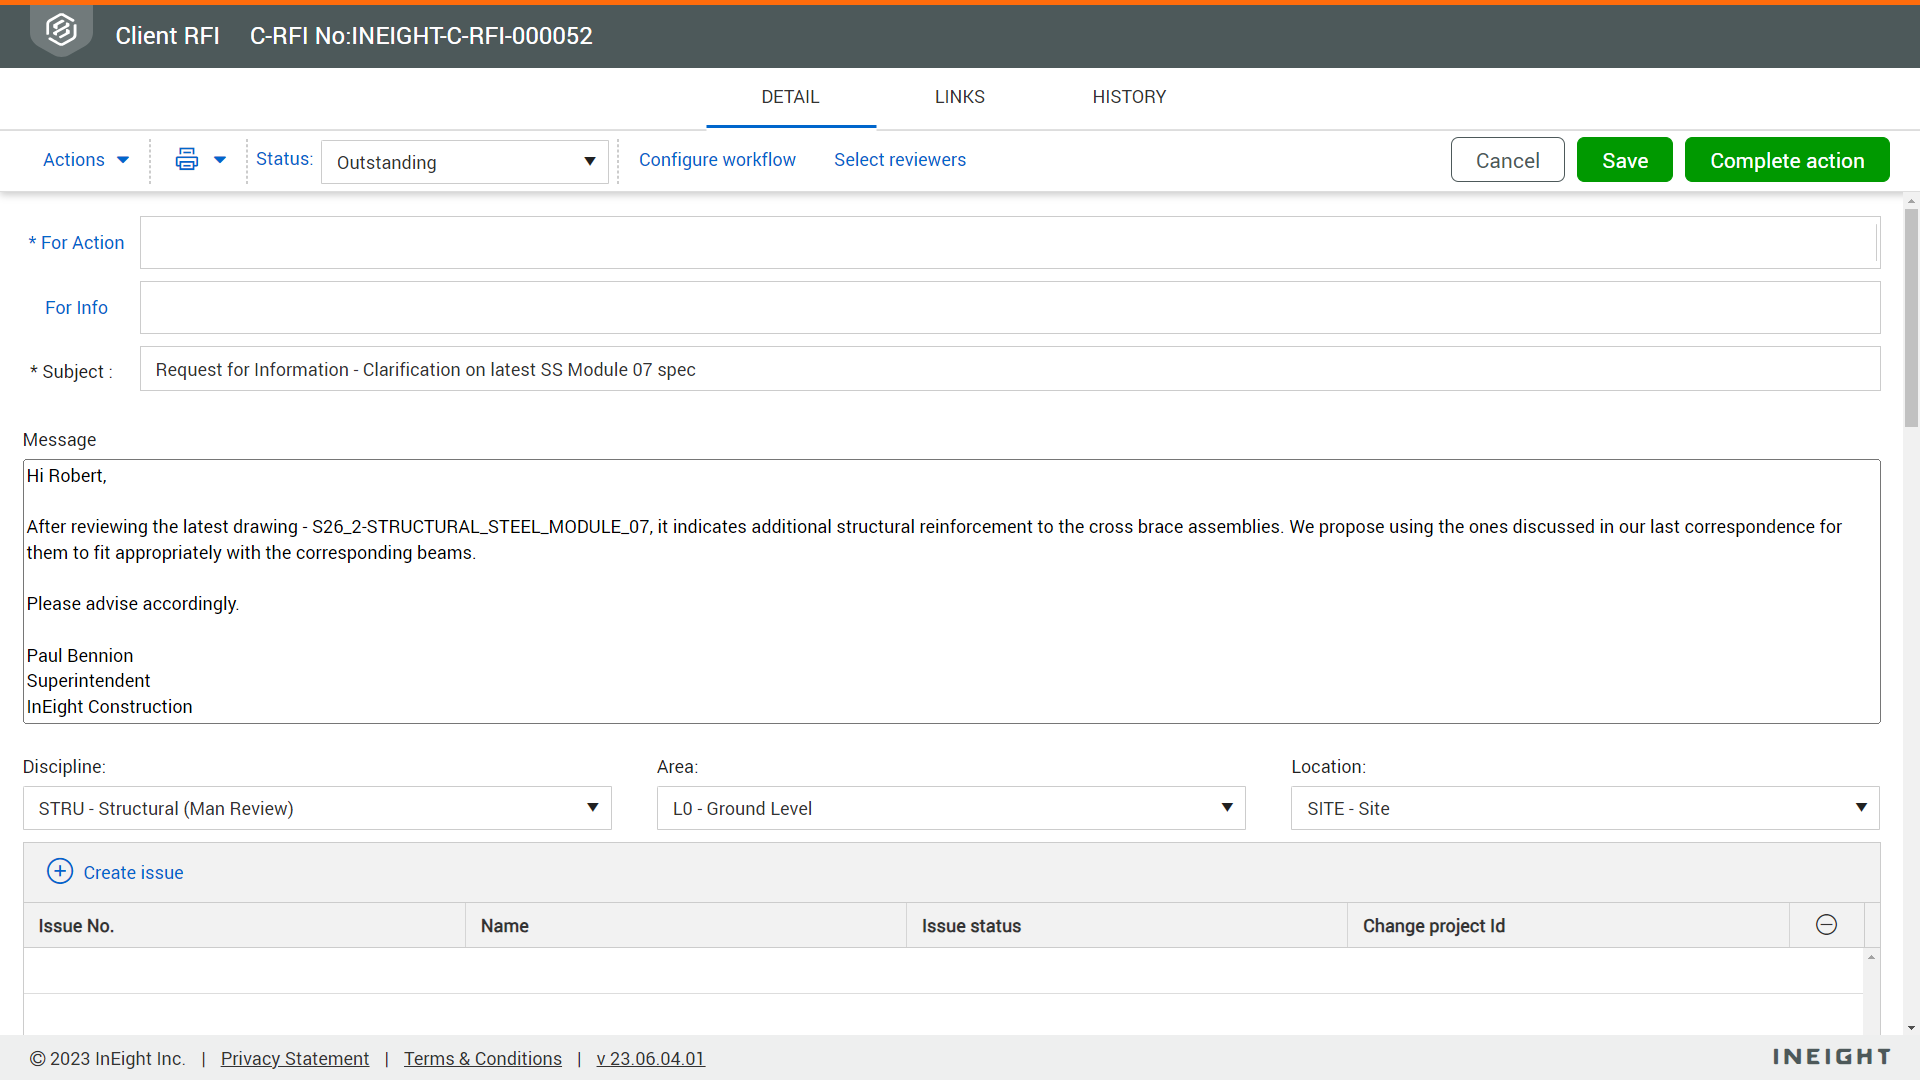Open the Area L0 Ground Level dropdown
This screenshot has height=1080, width=1920.
[x=951, y=808]
